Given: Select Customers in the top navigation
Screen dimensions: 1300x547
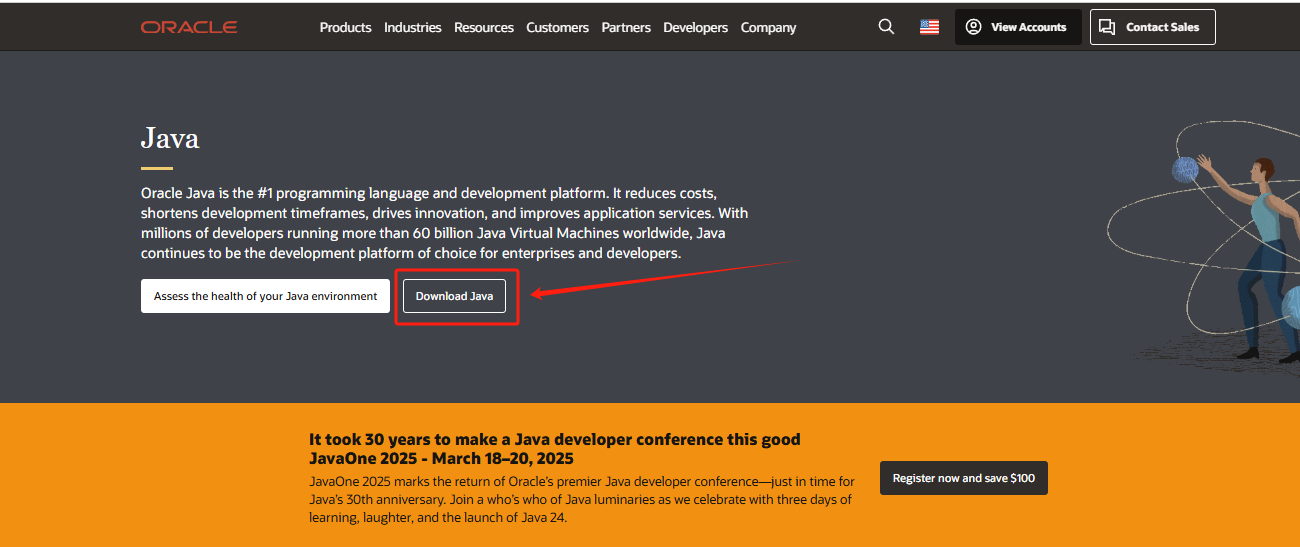Looking at the screenshot, I should [x=557, y=27].
